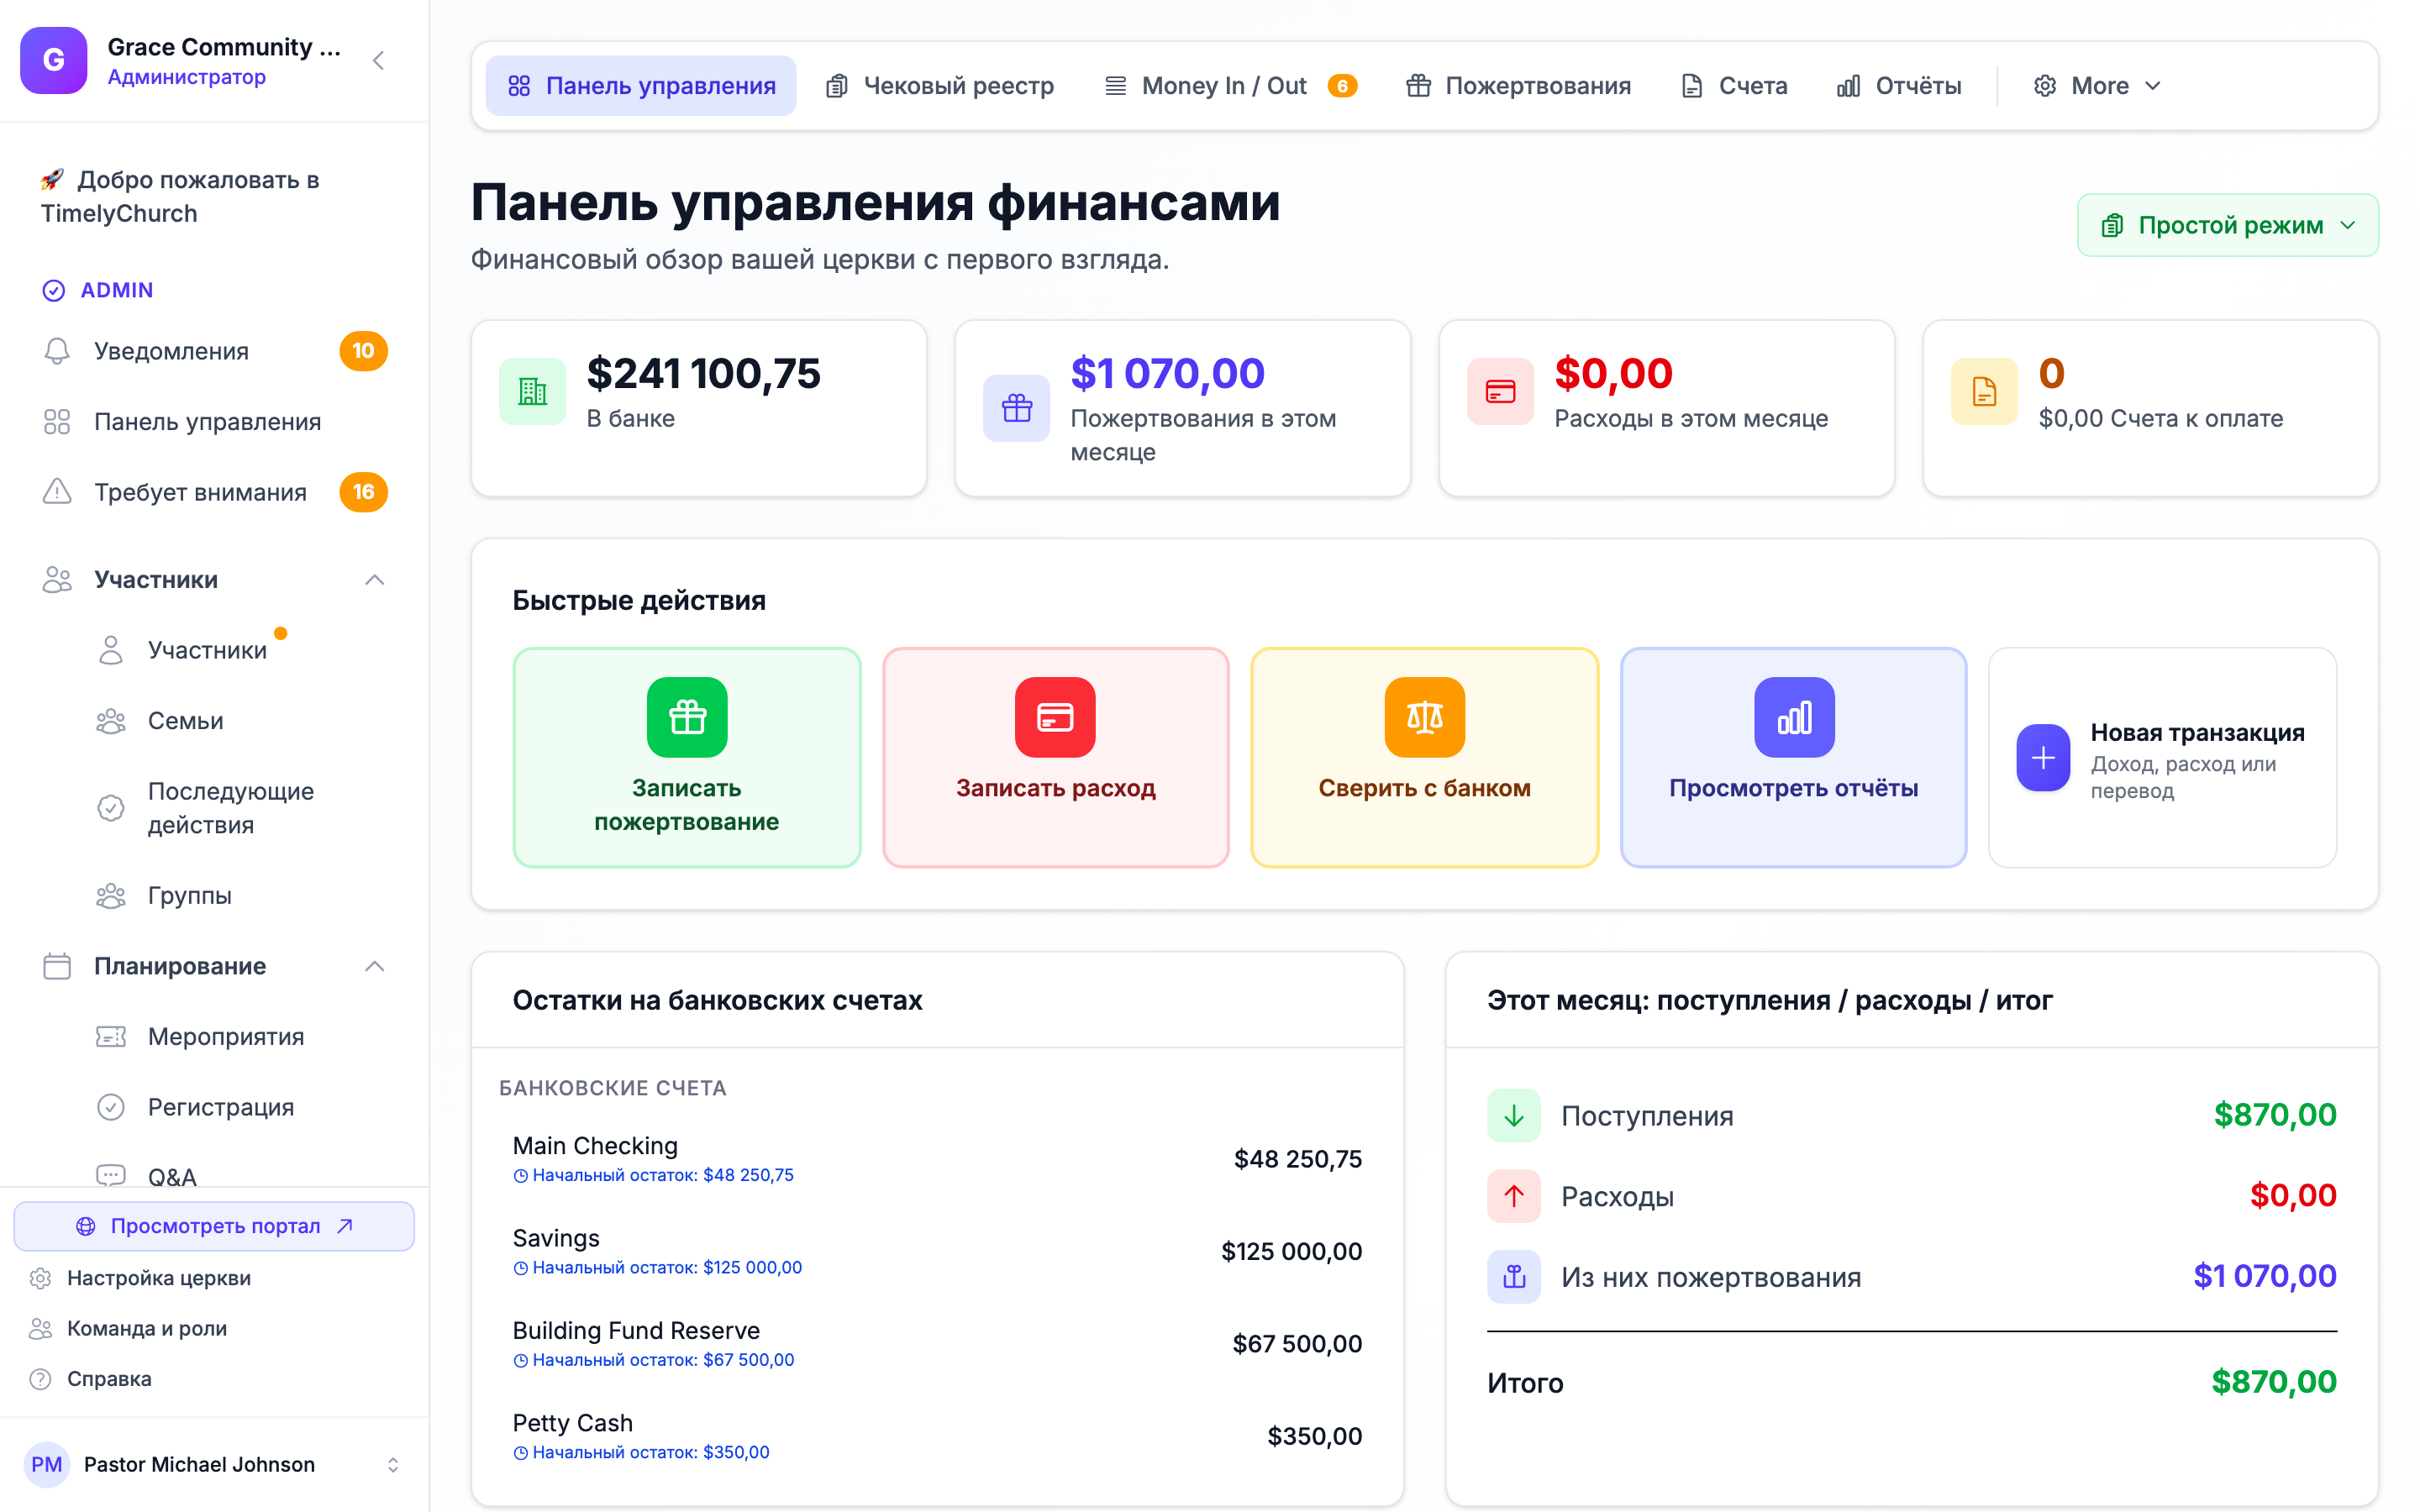Open the More dropdown menu

[x=2096, y=86]
